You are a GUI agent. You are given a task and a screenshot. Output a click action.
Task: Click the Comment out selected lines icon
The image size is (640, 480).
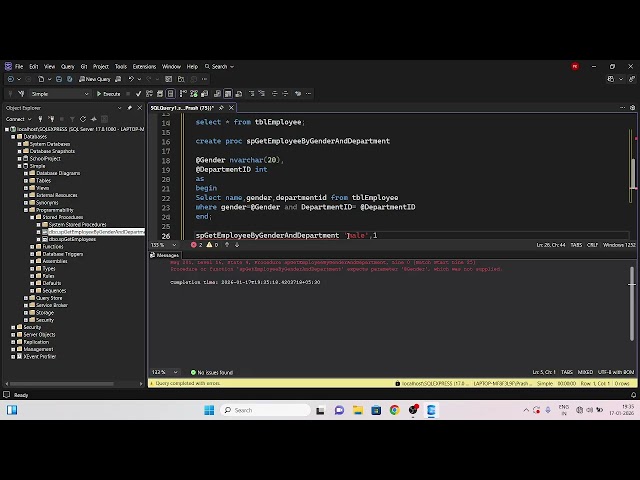(x=251, y=94)
